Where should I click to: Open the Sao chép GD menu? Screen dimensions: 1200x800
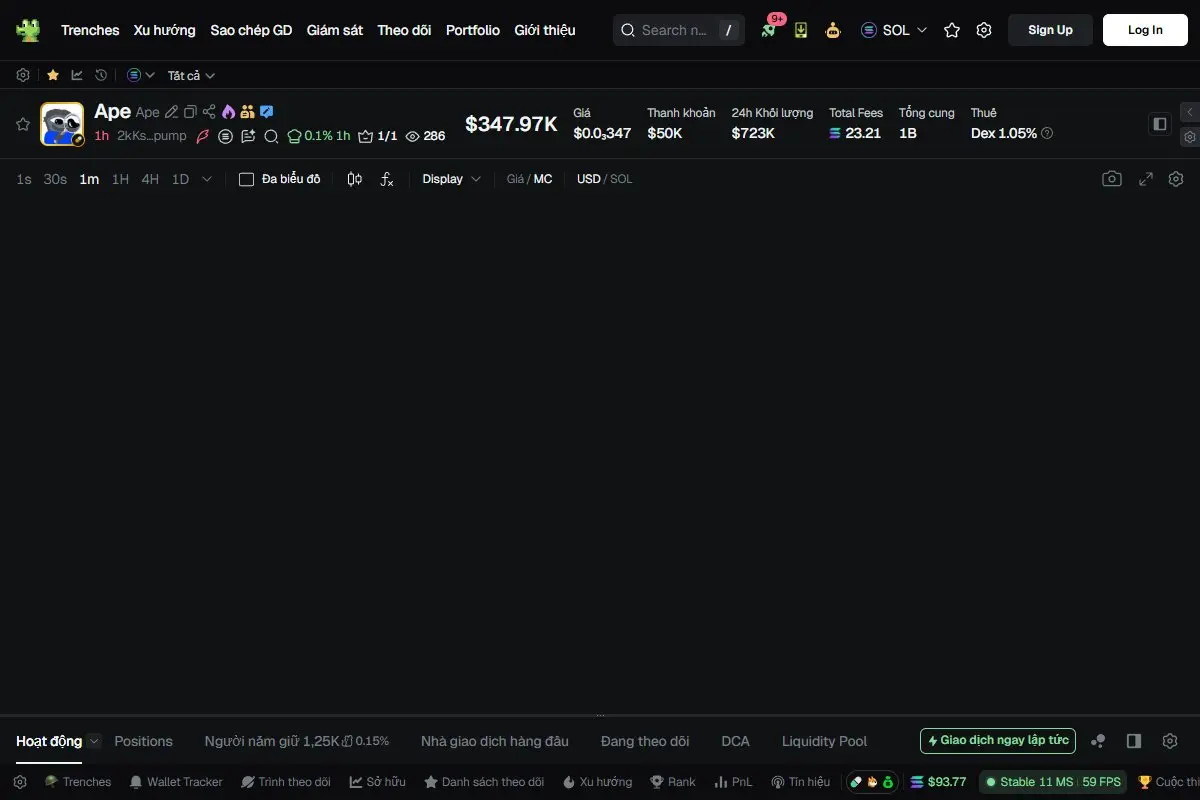[x=251, y=30]
